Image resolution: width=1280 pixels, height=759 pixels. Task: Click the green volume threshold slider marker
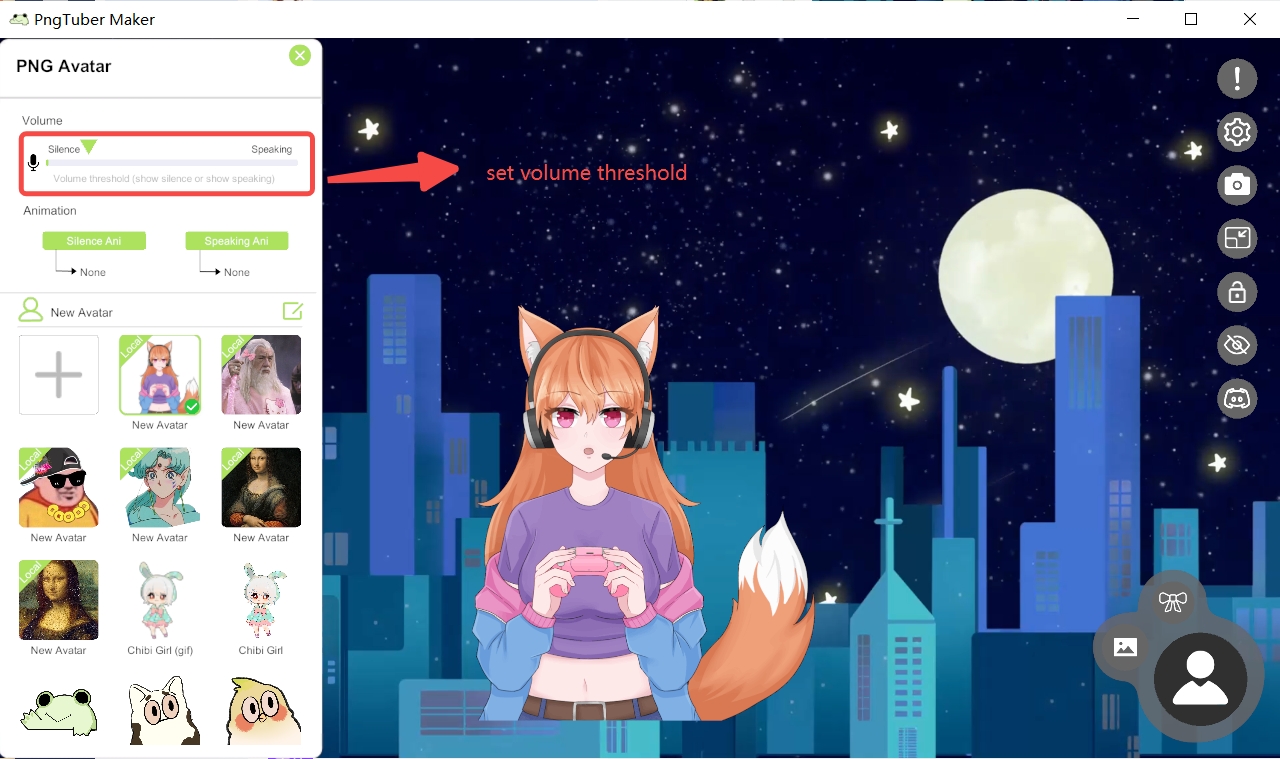click(x=88, y=148)
